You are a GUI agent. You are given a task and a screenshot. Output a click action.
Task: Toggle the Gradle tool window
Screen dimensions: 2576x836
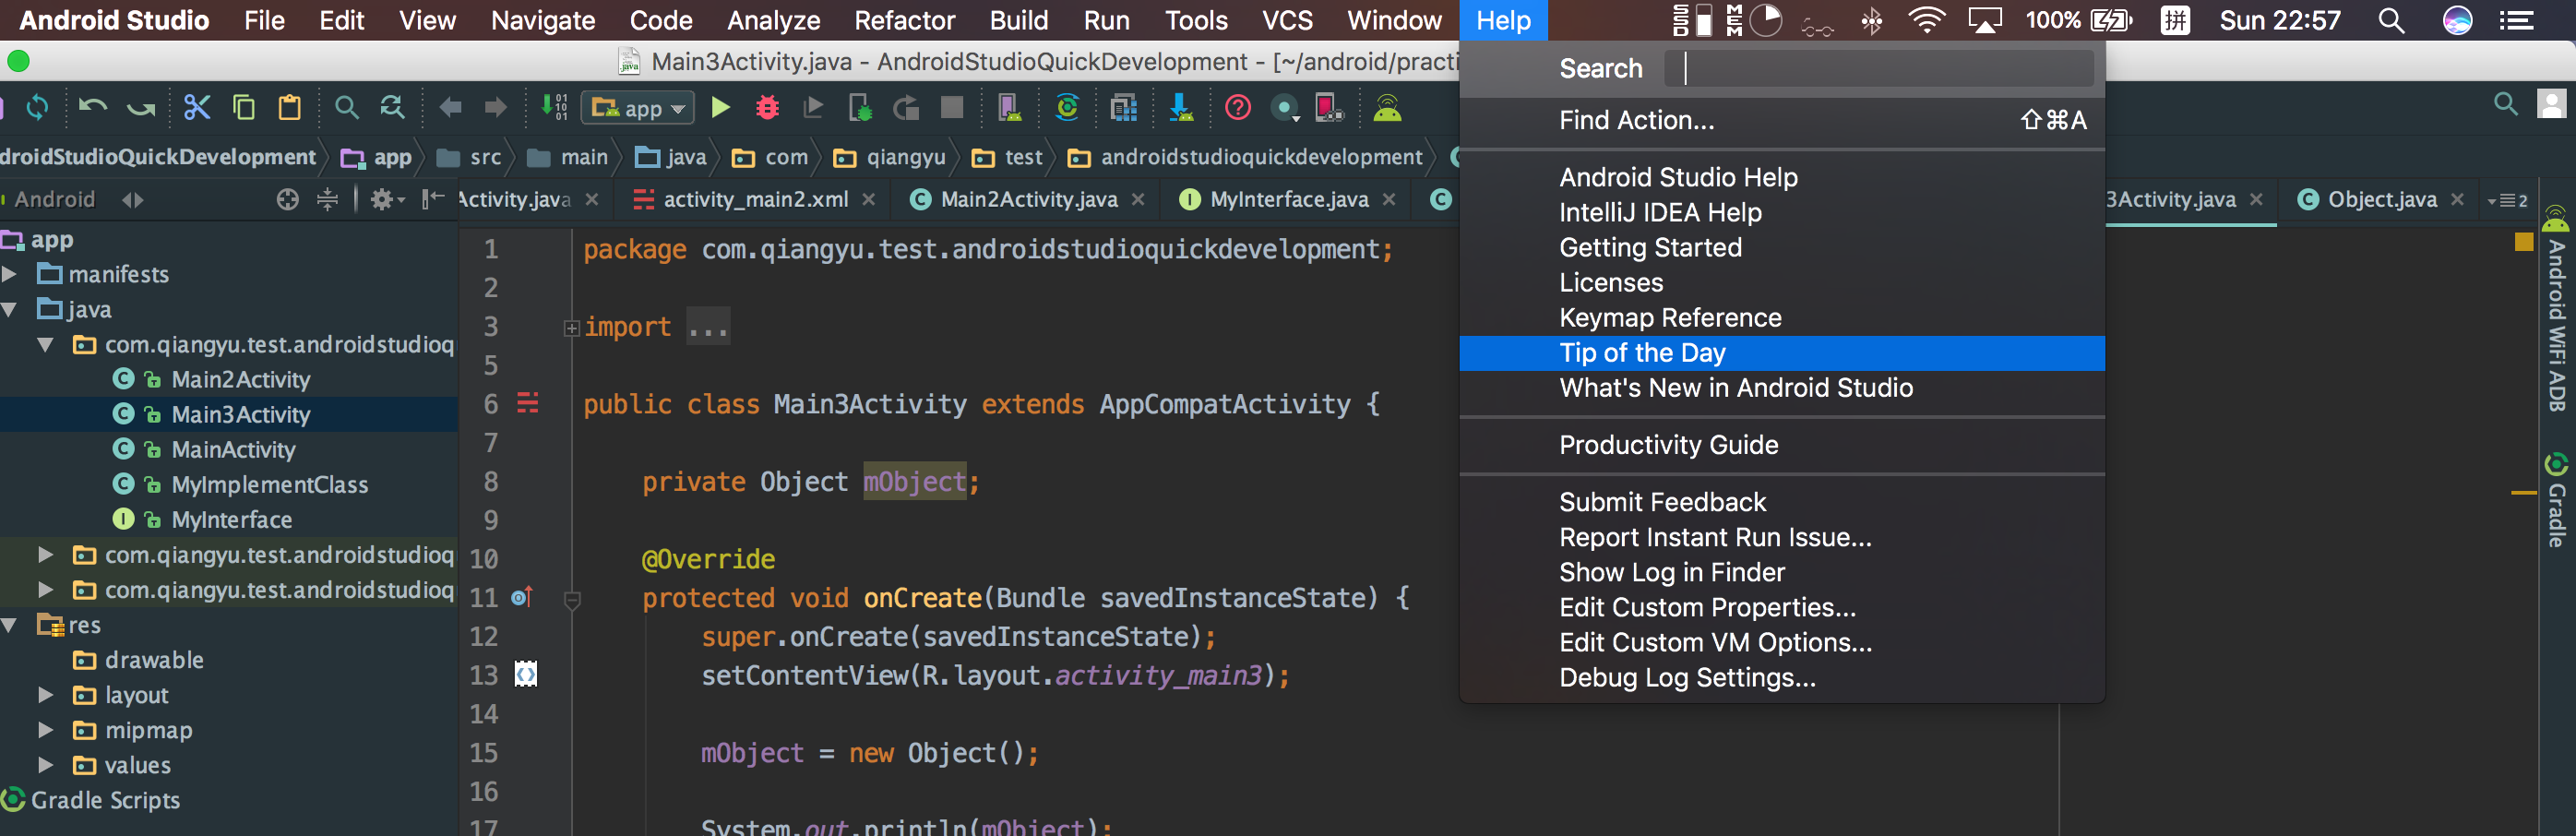(2555, 504)
